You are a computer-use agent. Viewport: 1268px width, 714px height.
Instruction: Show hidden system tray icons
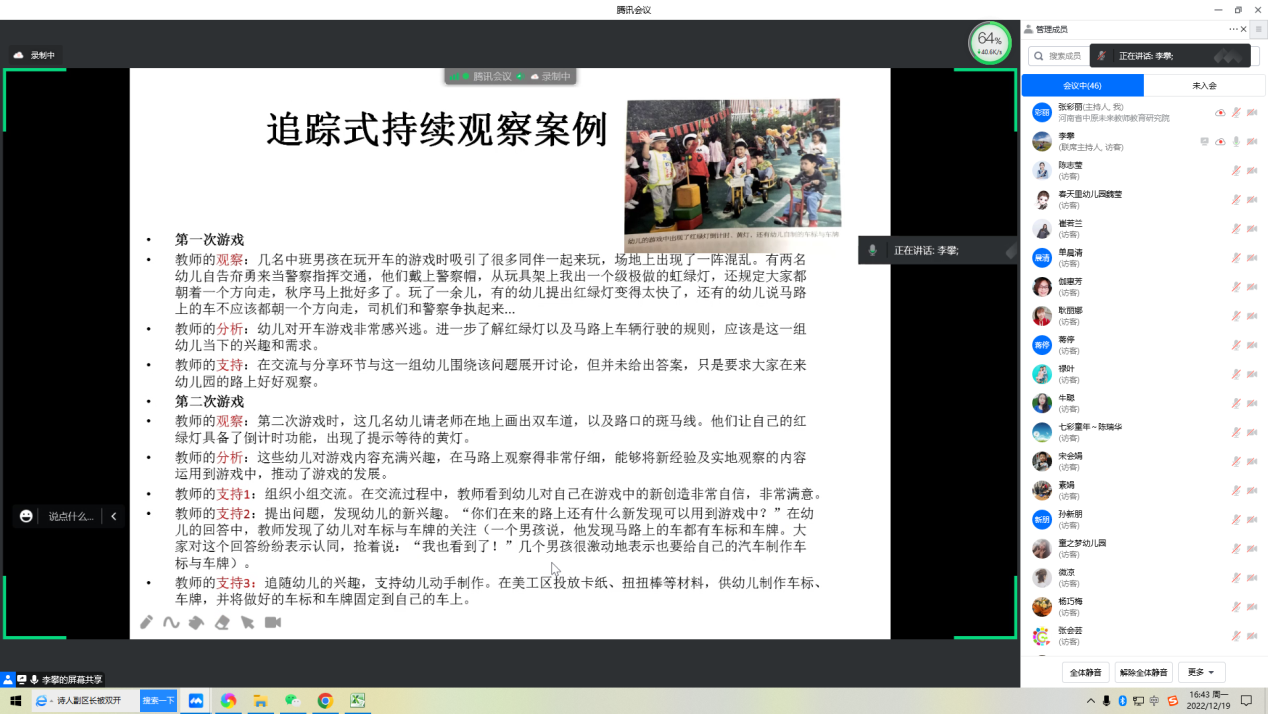pos(1091,701)
